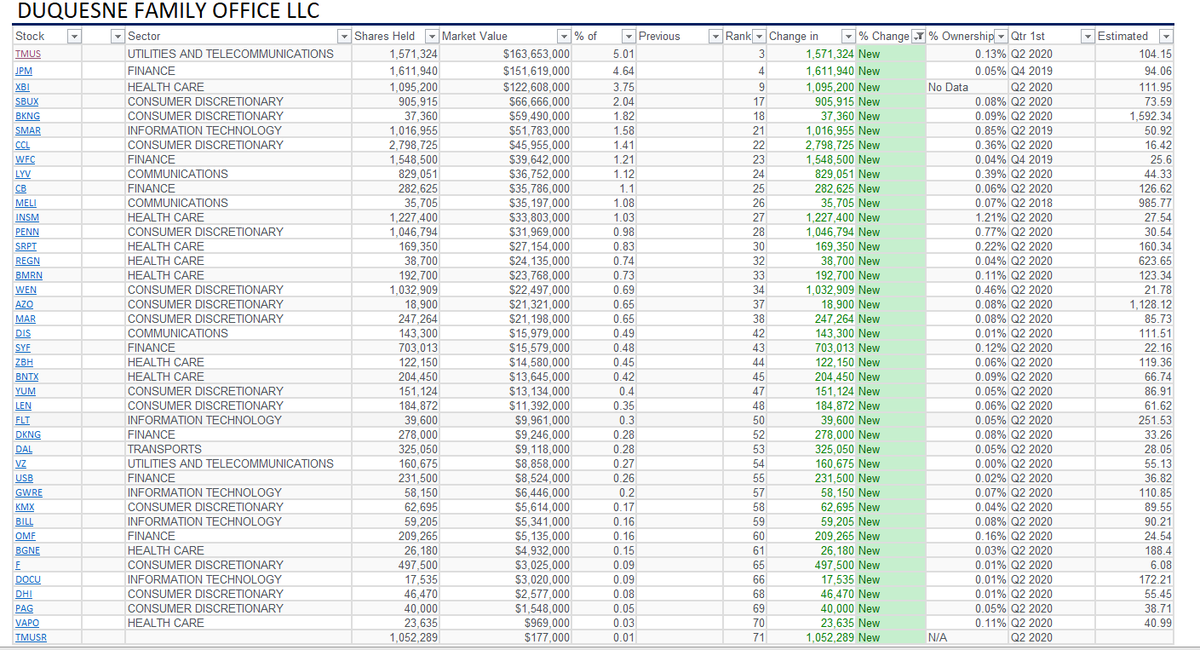The width and height of the screenshot is (1200, 650).
Task: Click the MELI ticker hyperlink
Action: click(26, 202)
